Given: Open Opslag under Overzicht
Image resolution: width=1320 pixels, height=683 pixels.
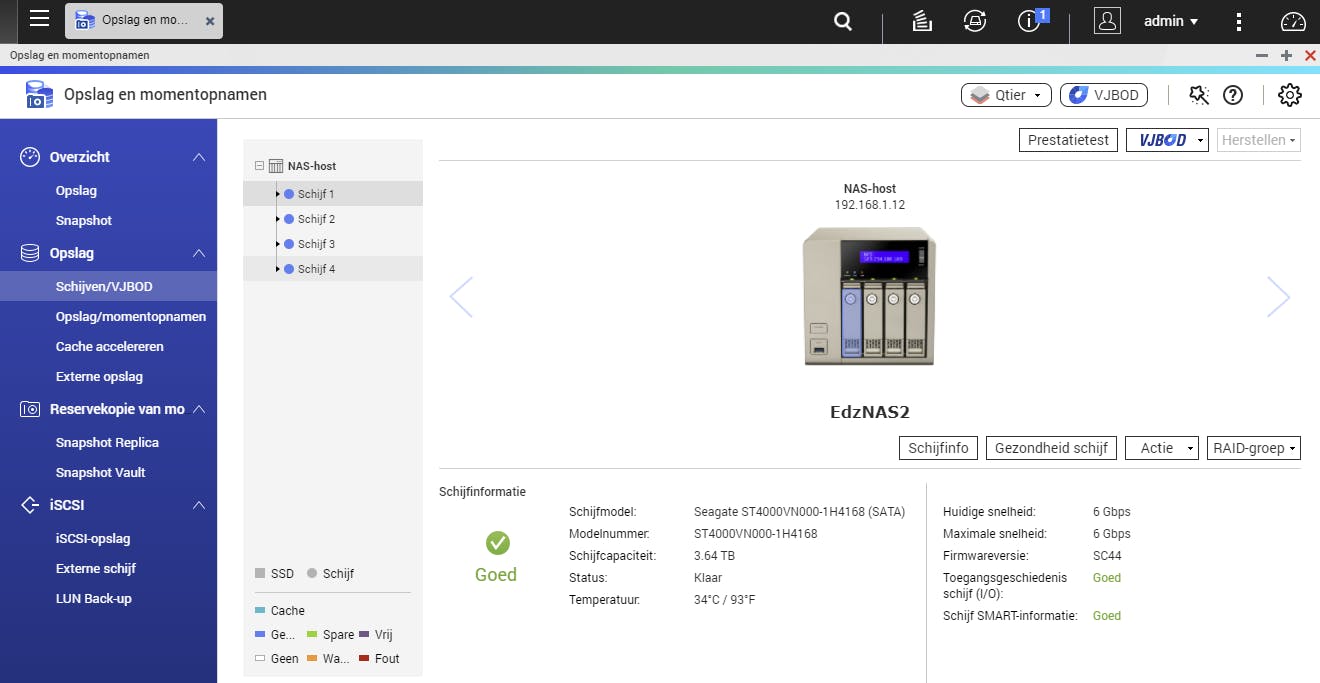Looking at the screenshot, I should [76, 191].
